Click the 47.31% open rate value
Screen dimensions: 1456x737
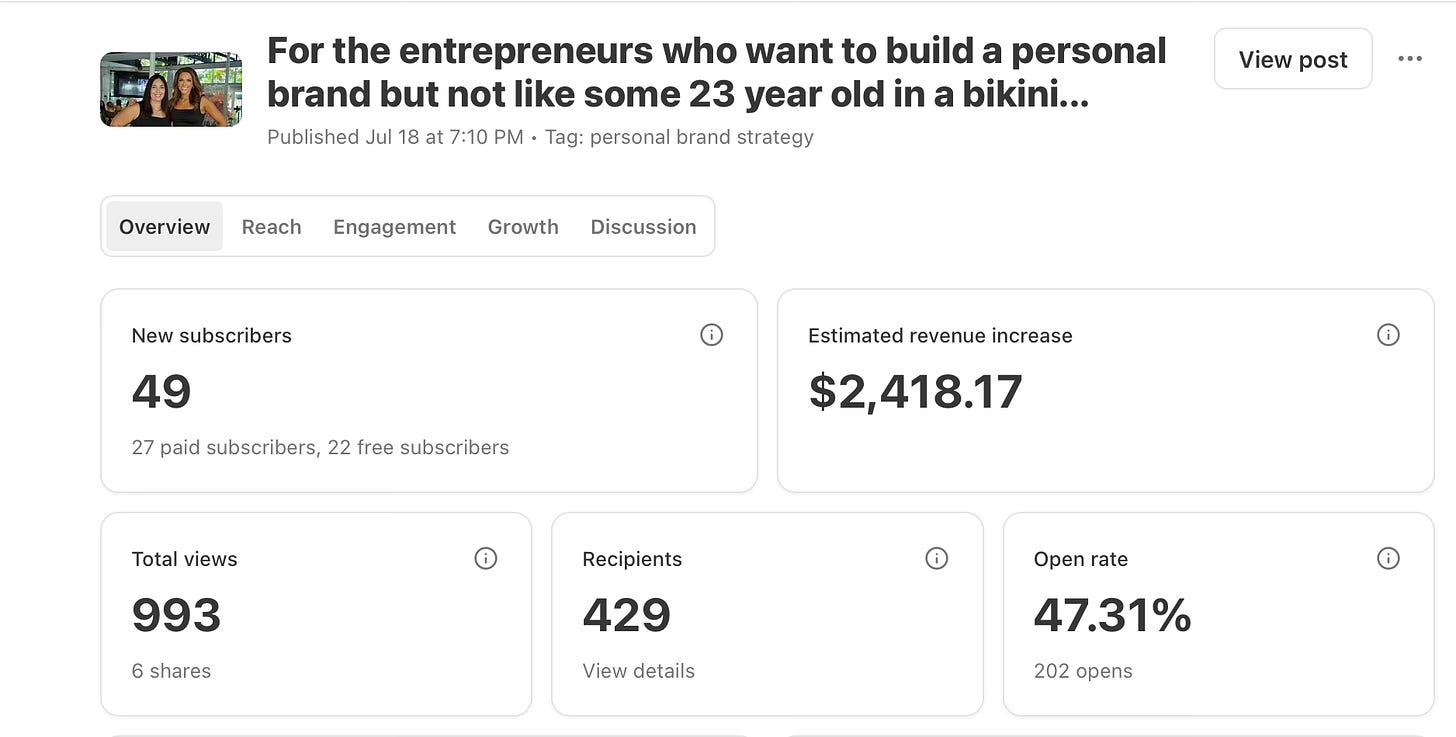pos(1112,615)
